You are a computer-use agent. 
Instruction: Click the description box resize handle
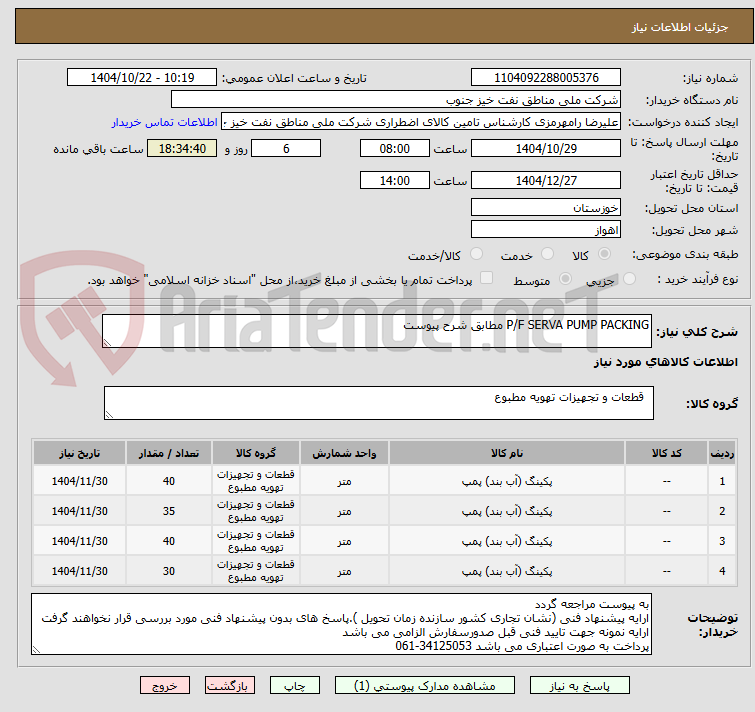107,343
